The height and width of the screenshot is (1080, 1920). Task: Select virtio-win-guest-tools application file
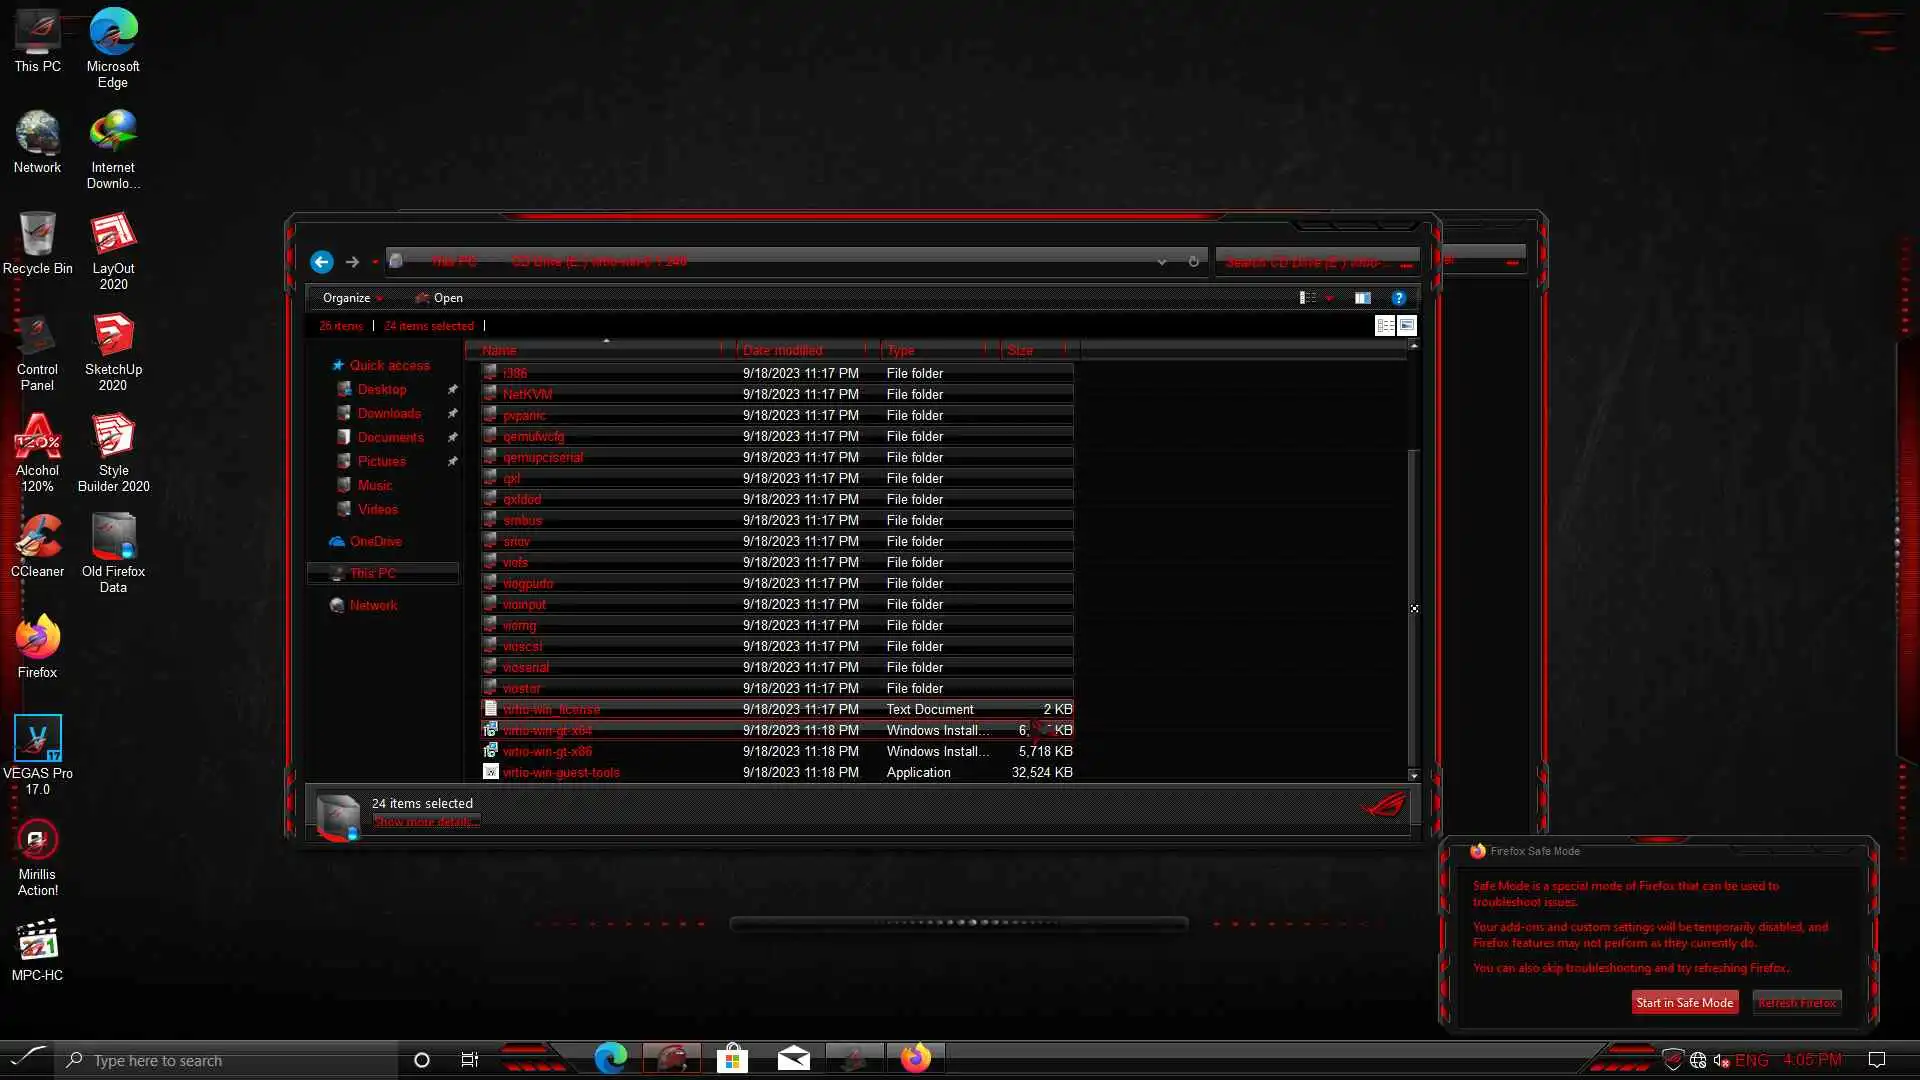tap(560, 772)
